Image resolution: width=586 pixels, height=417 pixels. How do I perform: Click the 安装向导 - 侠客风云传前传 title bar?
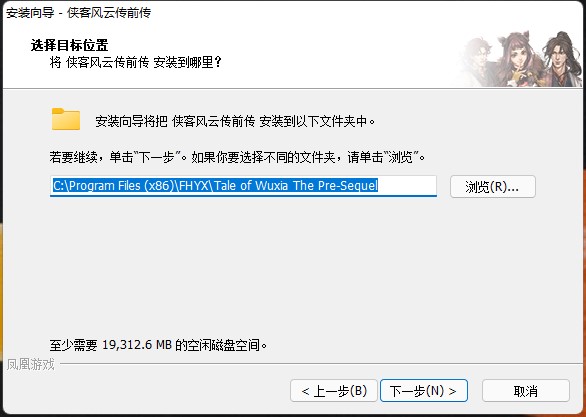tap(78, 13)
